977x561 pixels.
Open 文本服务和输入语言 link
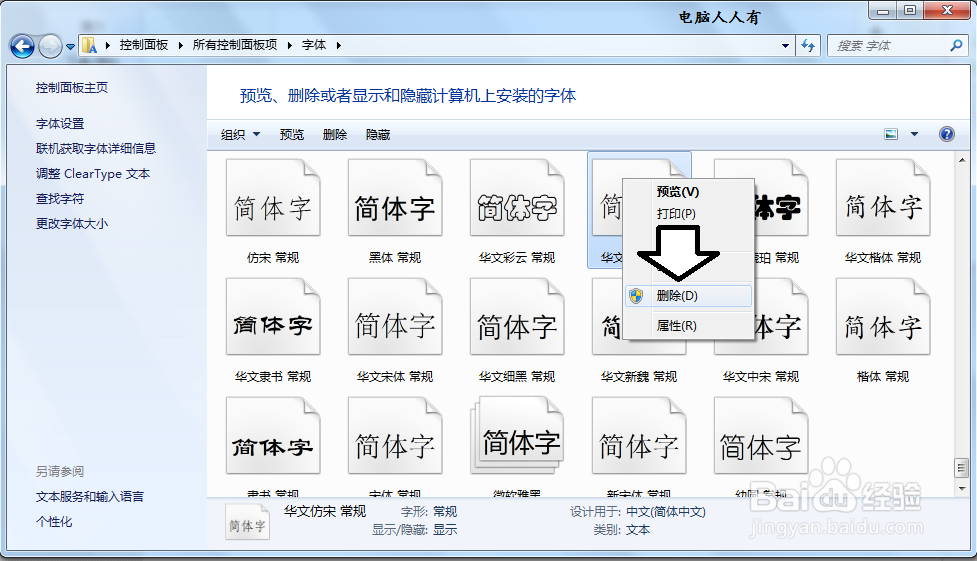(90, 497)
